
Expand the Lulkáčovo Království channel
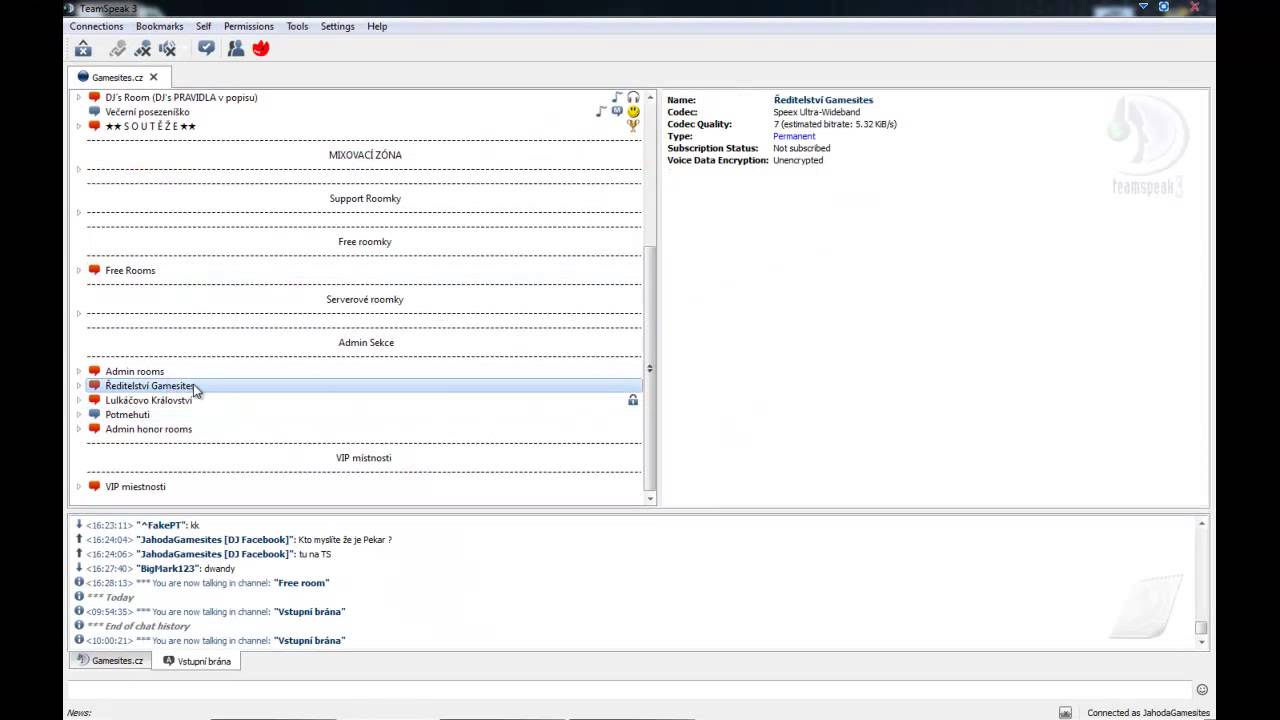click(x=79, y=400)
